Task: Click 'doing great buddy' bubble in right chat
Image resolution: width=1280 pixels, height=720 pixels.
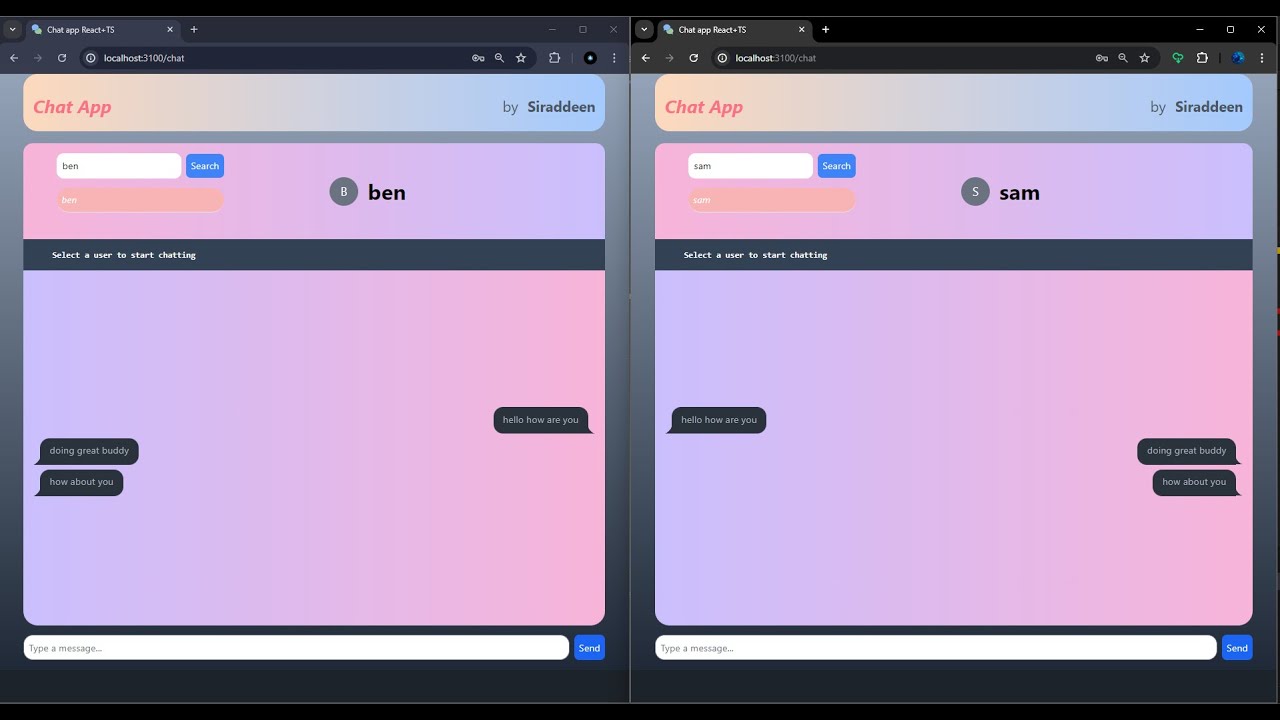Action: 1187,451
